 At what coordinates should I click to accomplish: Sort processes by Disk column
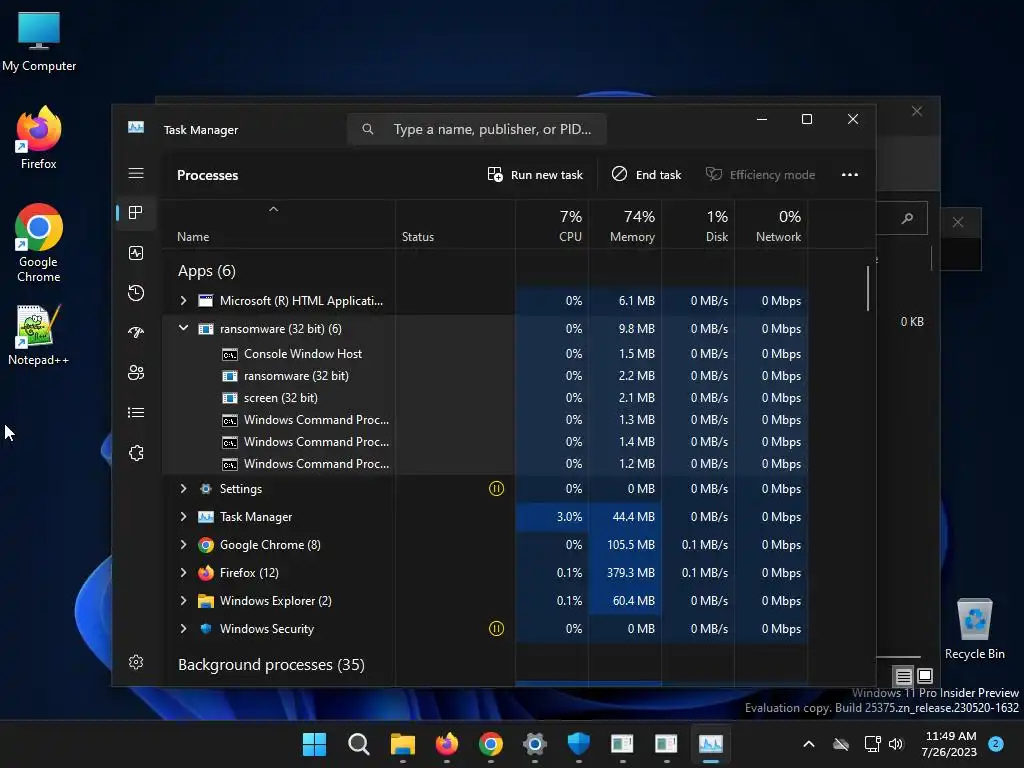point(698,224)
